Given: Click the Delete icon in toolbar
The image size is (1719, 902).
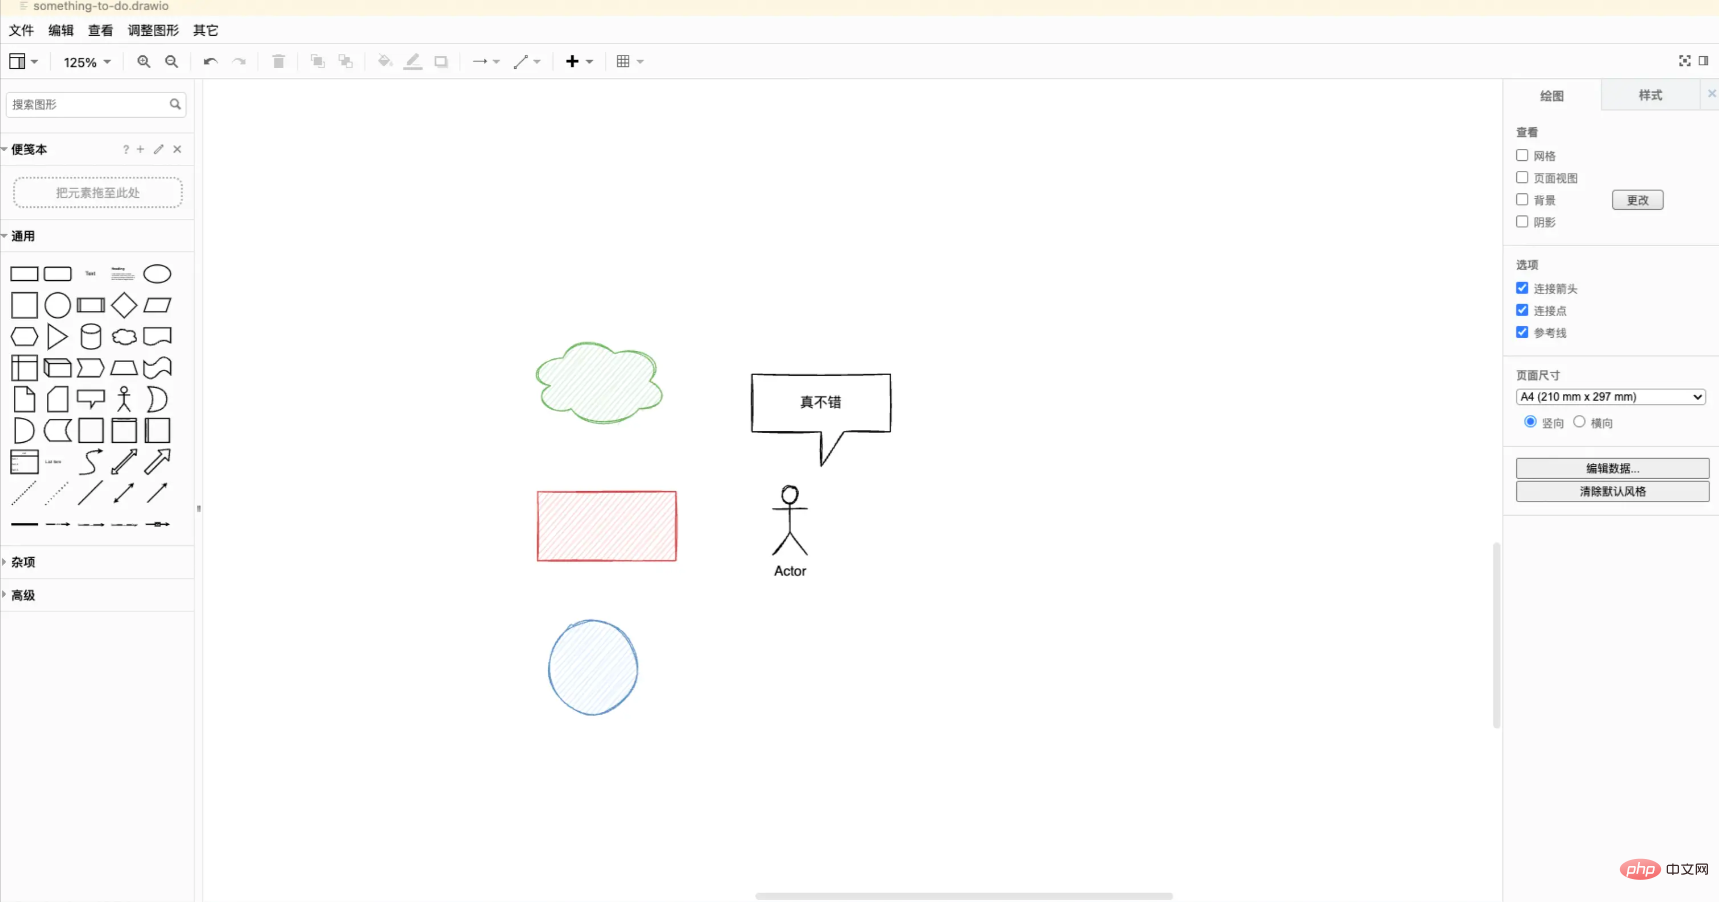Looking at the screenshot, I should coord(278,61).
